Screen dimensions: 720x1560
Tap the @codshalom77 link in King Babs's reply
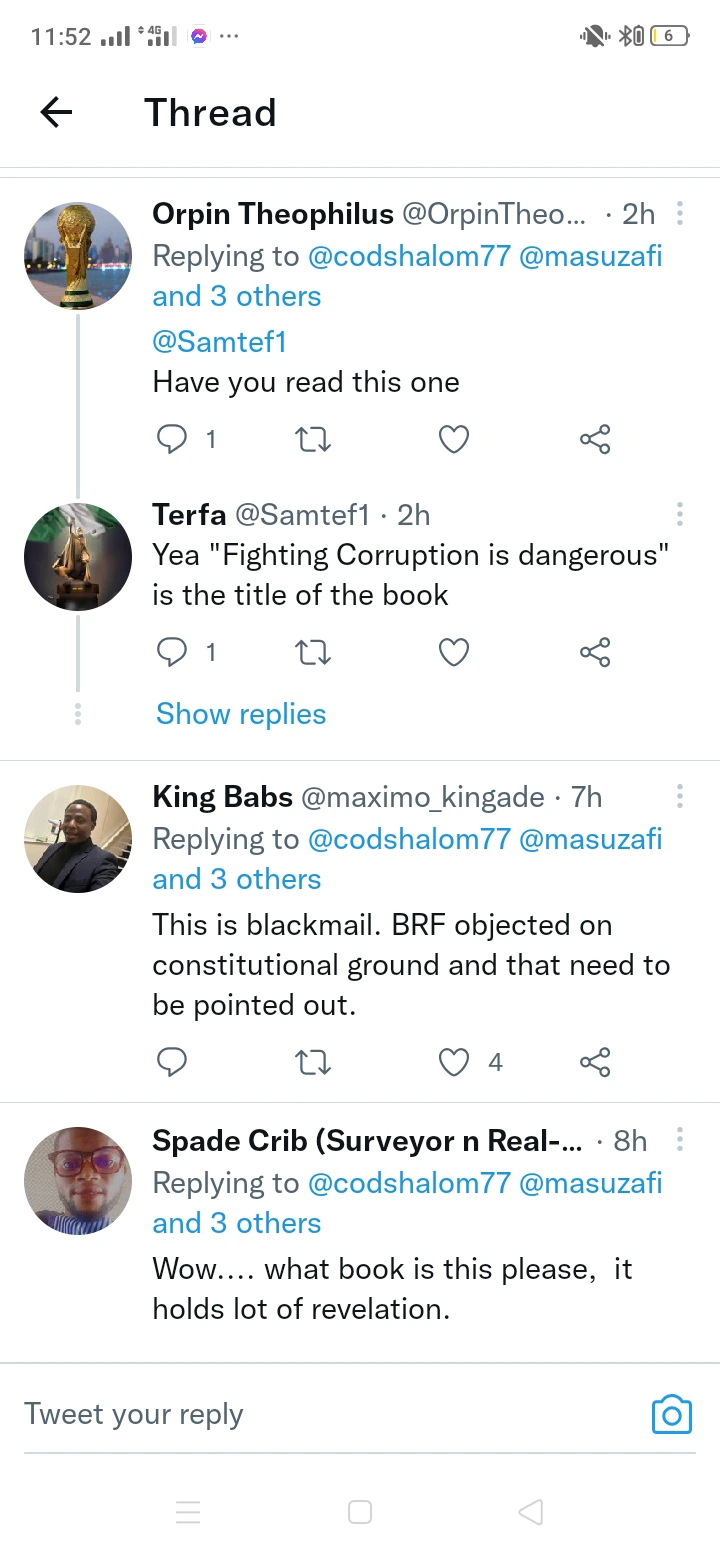[409, 839]
